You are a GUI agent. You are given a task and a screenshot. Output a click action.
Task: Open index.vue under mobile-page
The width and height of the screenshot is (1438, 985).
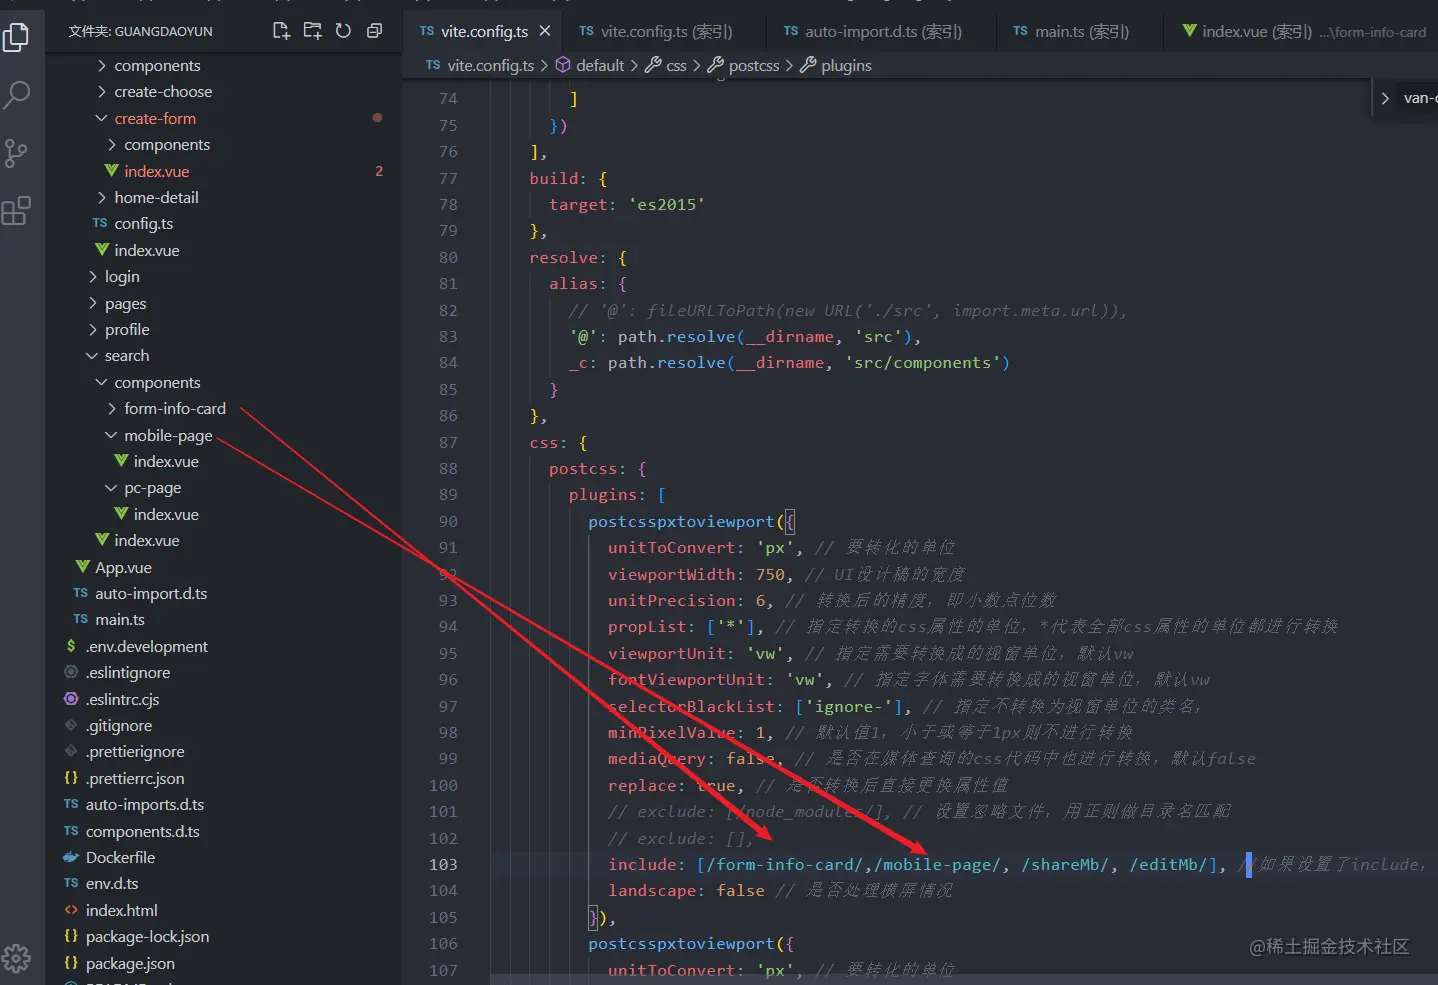[166, 462]
